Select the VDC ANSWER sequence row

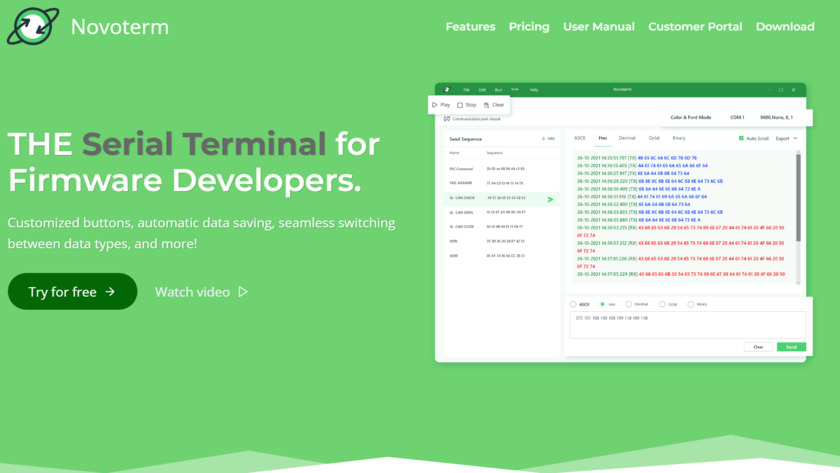(501, 183)
